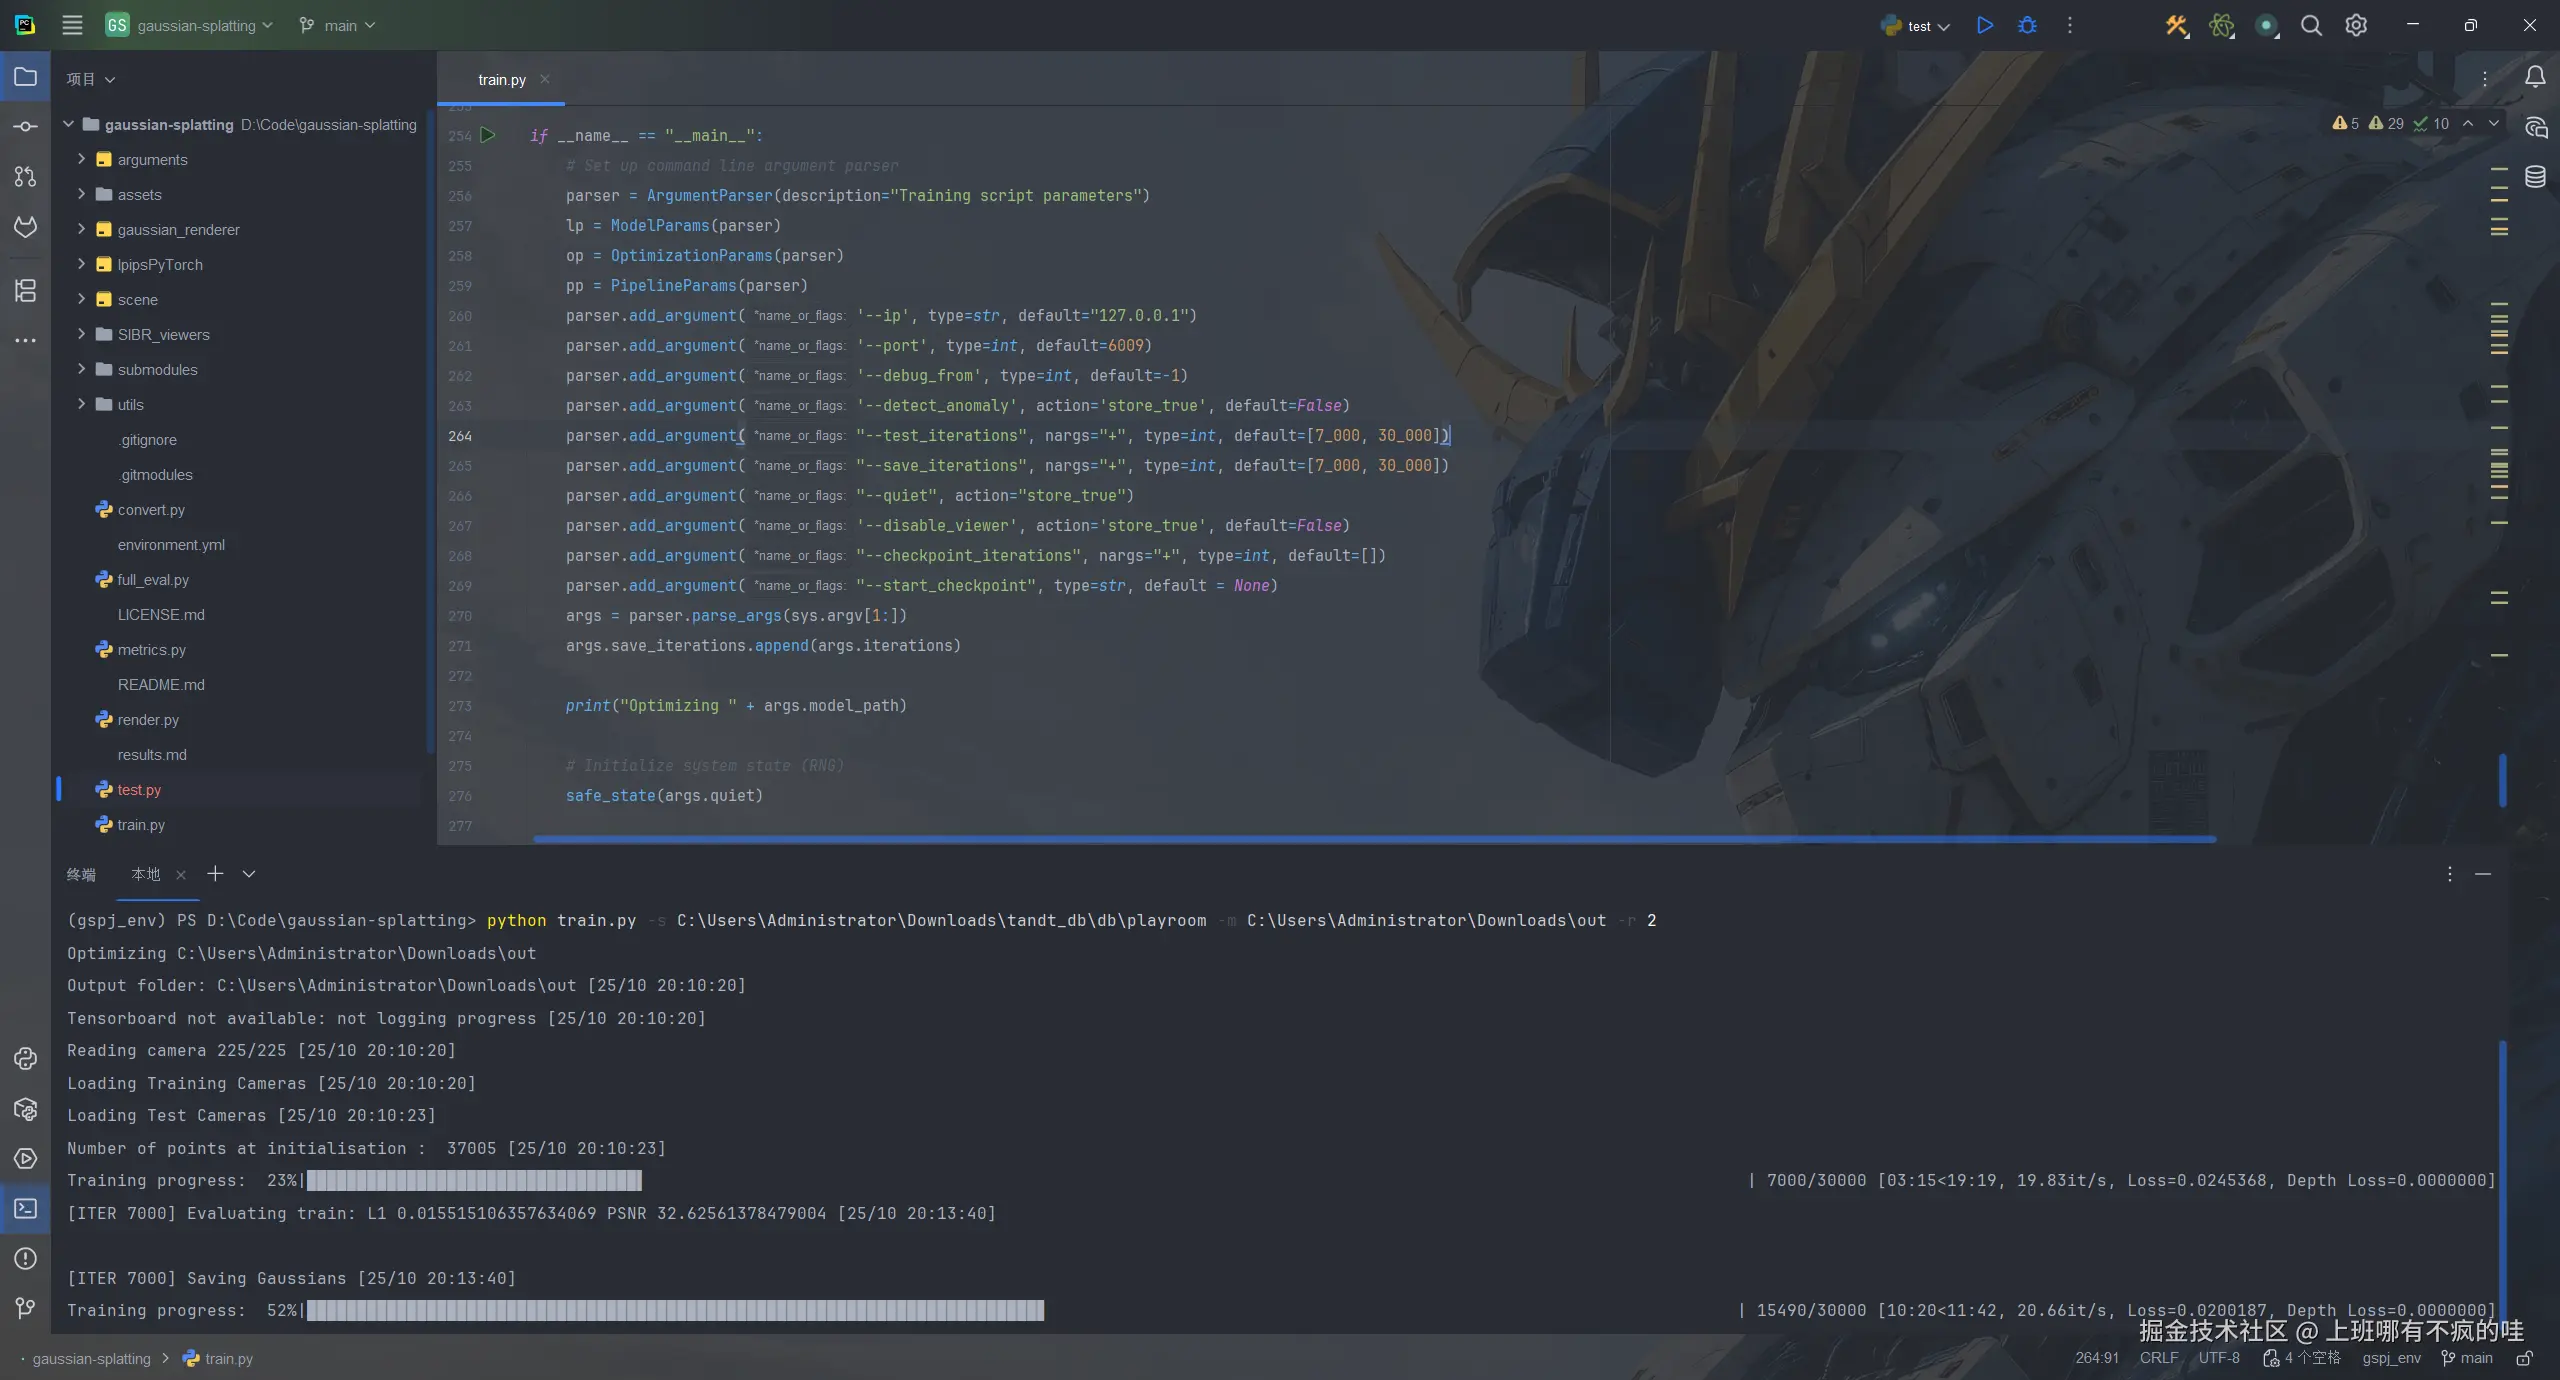Open the Problems tool window icon

[x=26, y=1259]
